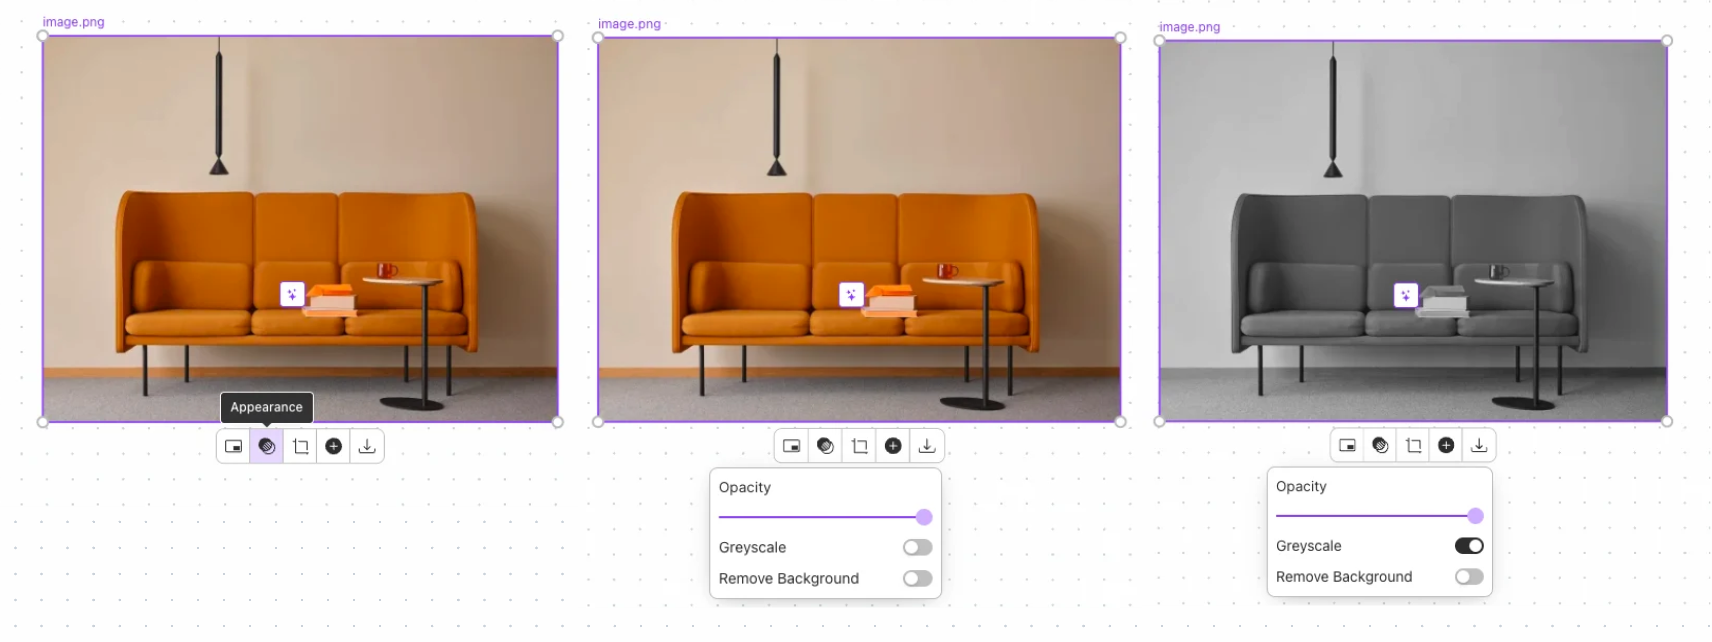
Task: Turn on Remove Background in the middle panel
Action: [x=917, y=578]
